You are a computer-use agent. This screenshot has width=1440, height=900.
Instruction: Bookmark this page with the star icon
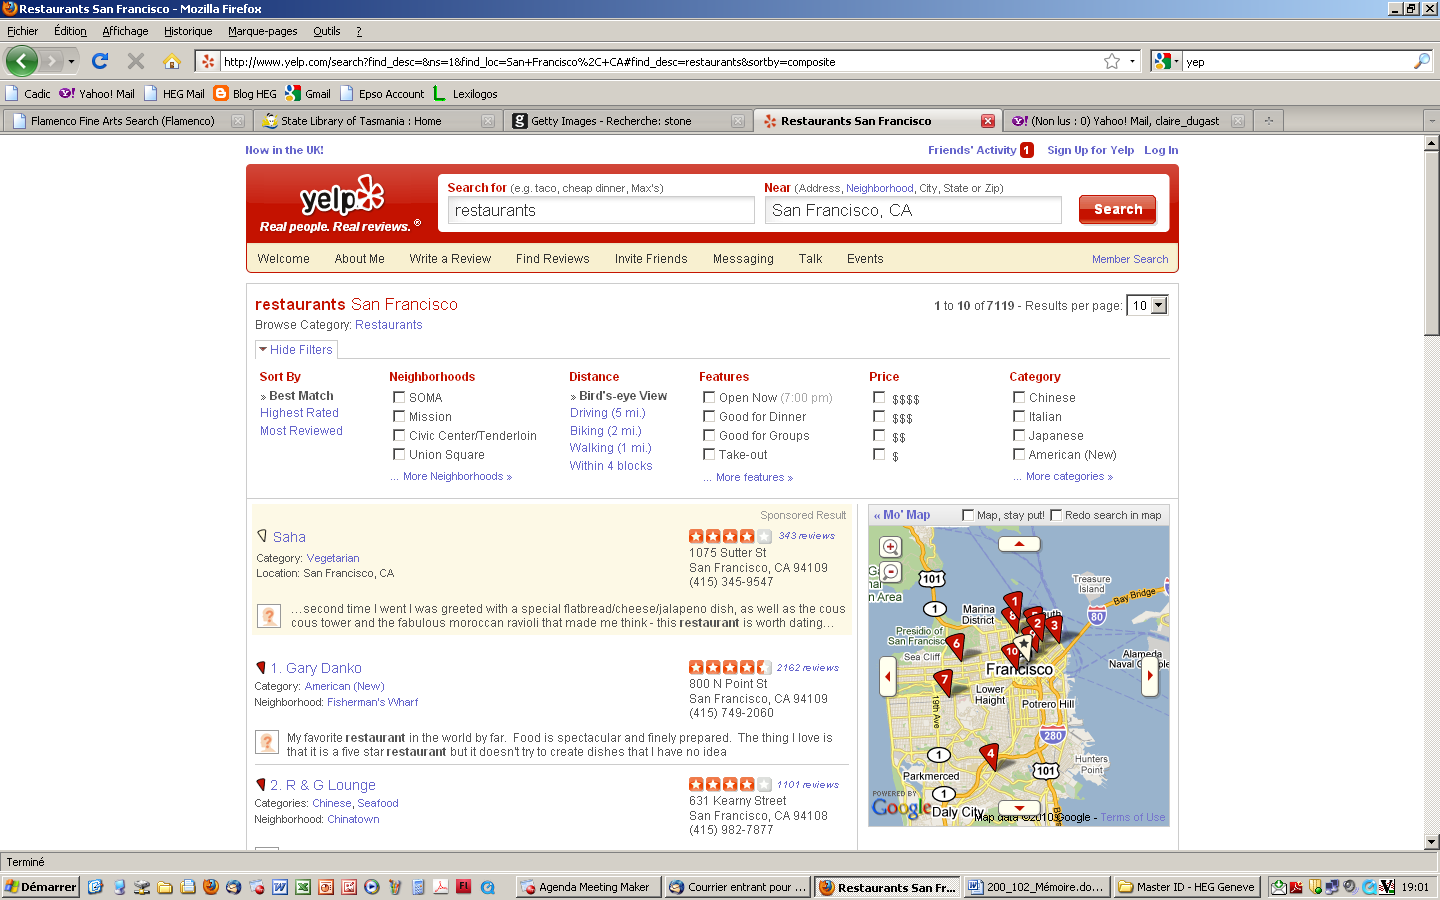[x=1112, y=61]
